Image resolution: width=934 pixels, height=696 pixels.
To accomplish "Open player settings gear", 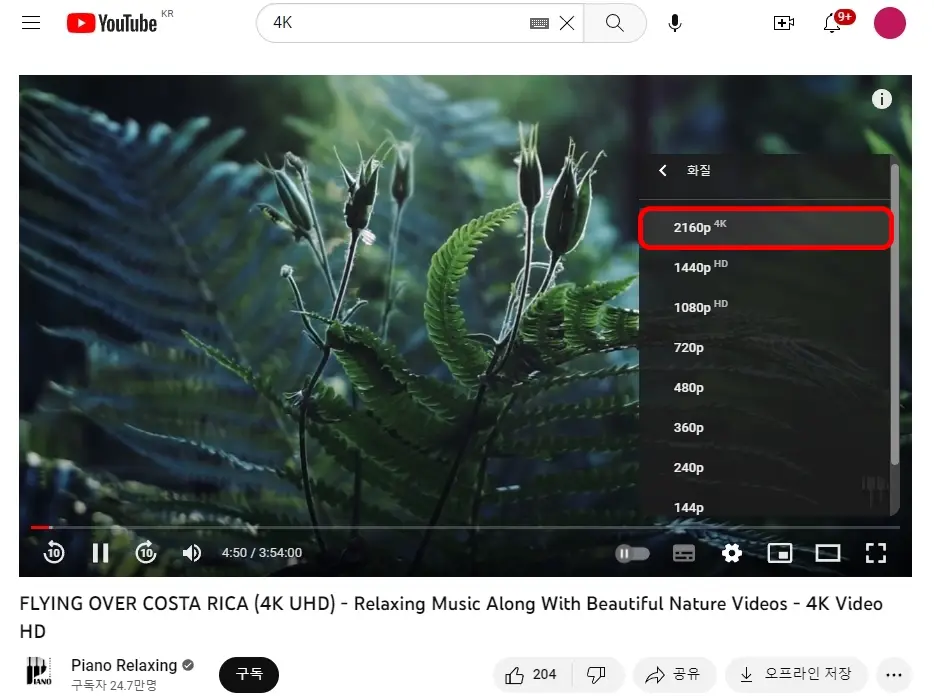I will (x=732, y=553).
